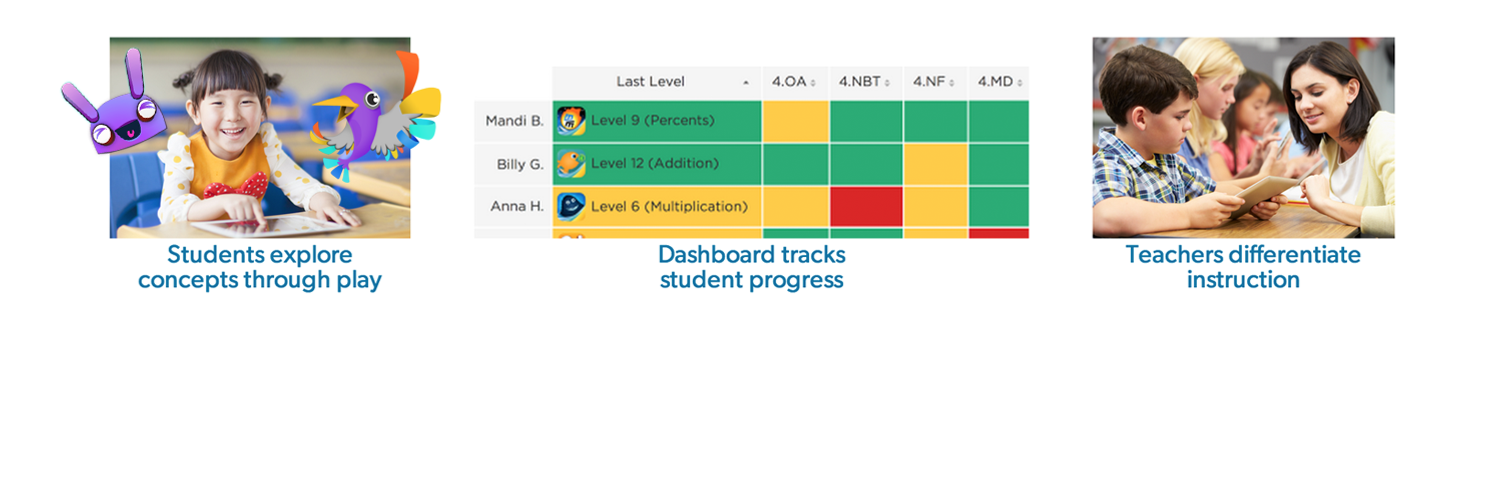
Task: Click Anna H.'s blue ghost game icon
Action: 570,207
